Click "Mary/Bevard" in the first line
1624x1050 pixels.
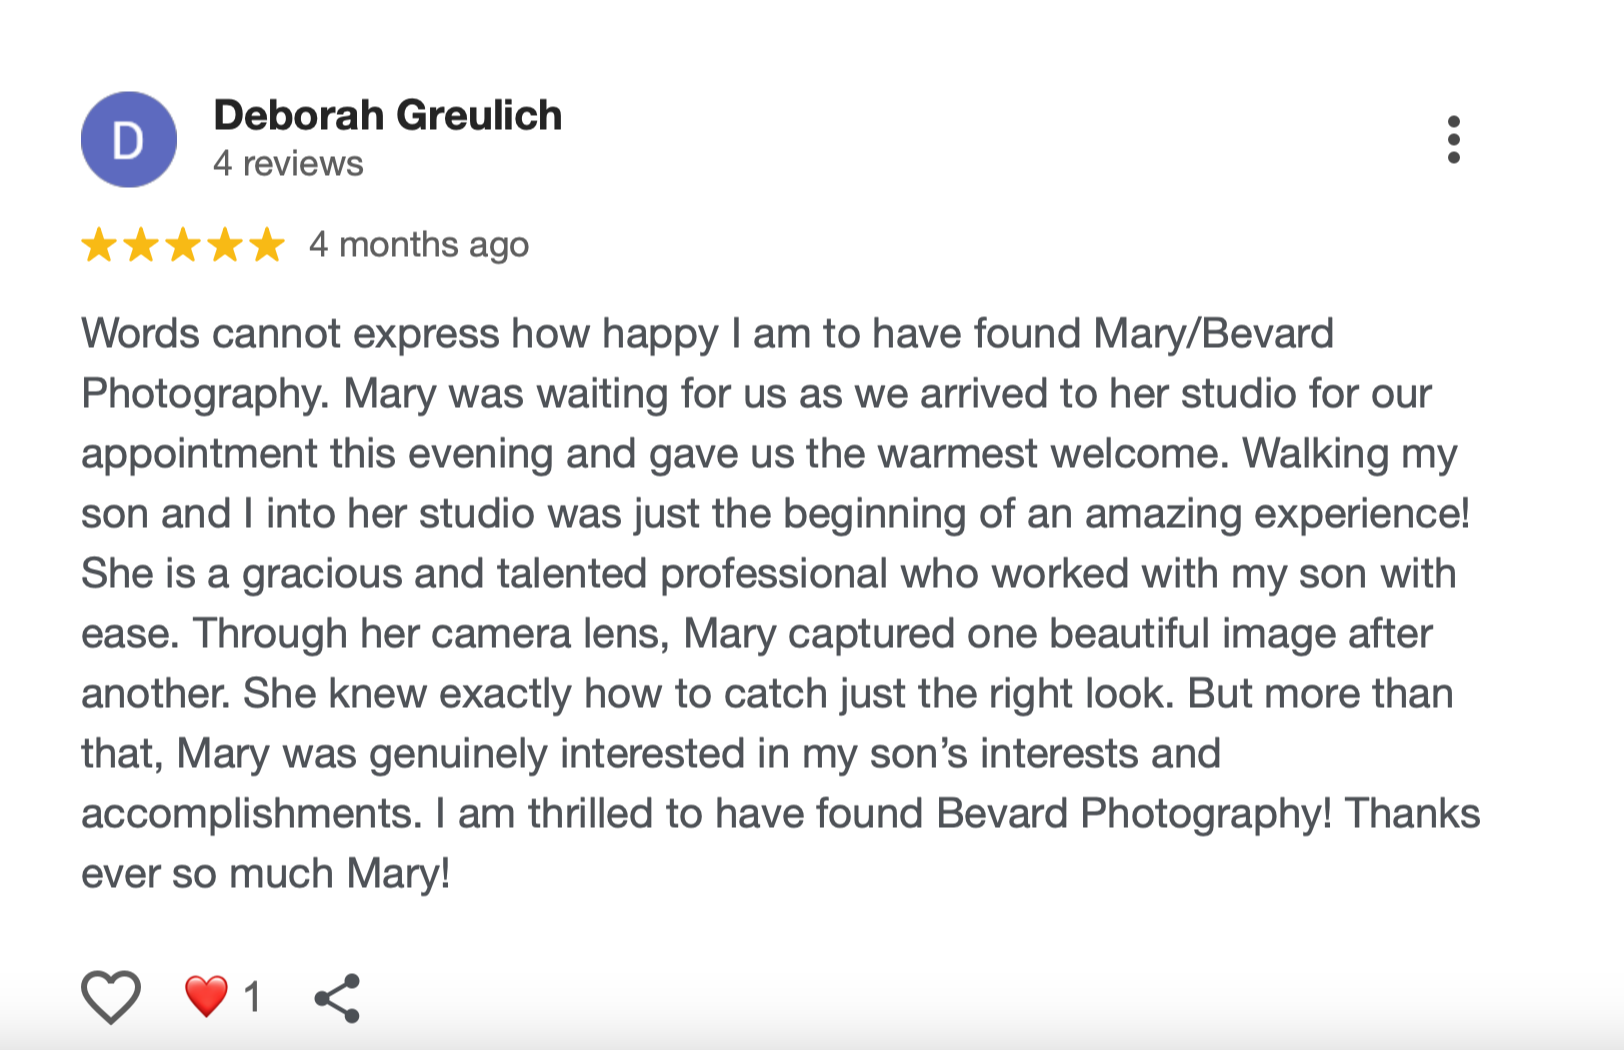(1213, 334)
